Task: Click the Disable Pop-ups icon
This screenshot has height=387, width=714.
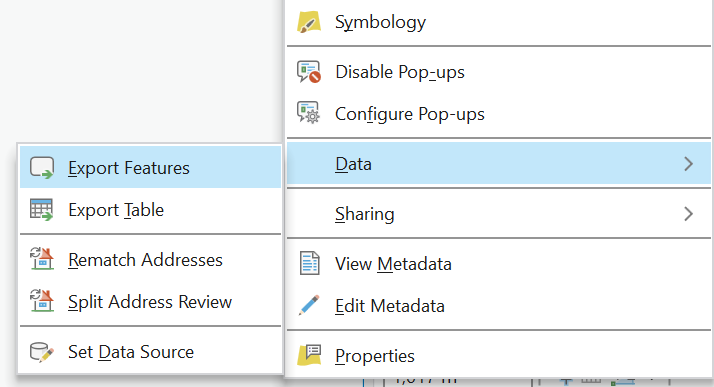Action: [309, 72]
